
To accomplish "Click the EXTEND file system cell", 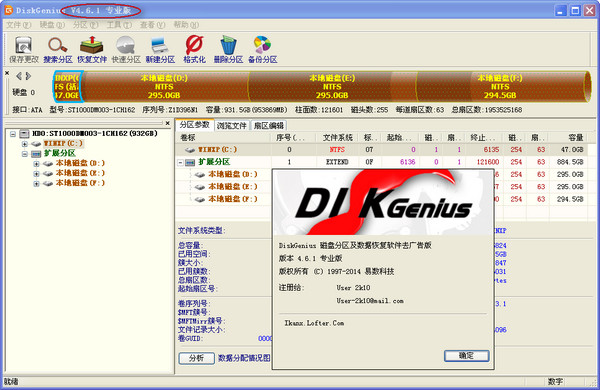I will [x=337, y=162].
